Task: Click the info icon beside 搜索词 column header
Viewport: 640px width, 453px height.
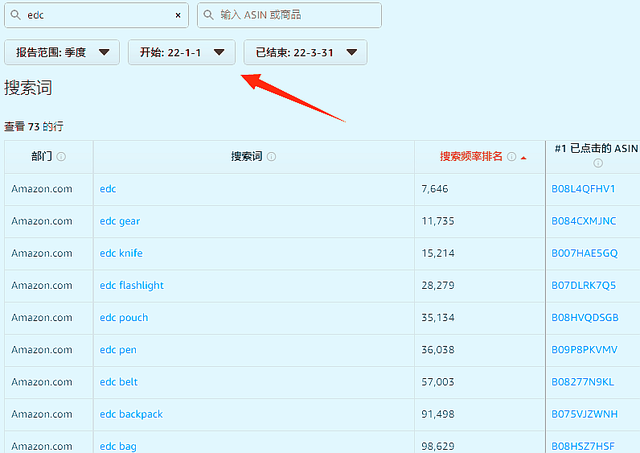Action: pos(271,157)
